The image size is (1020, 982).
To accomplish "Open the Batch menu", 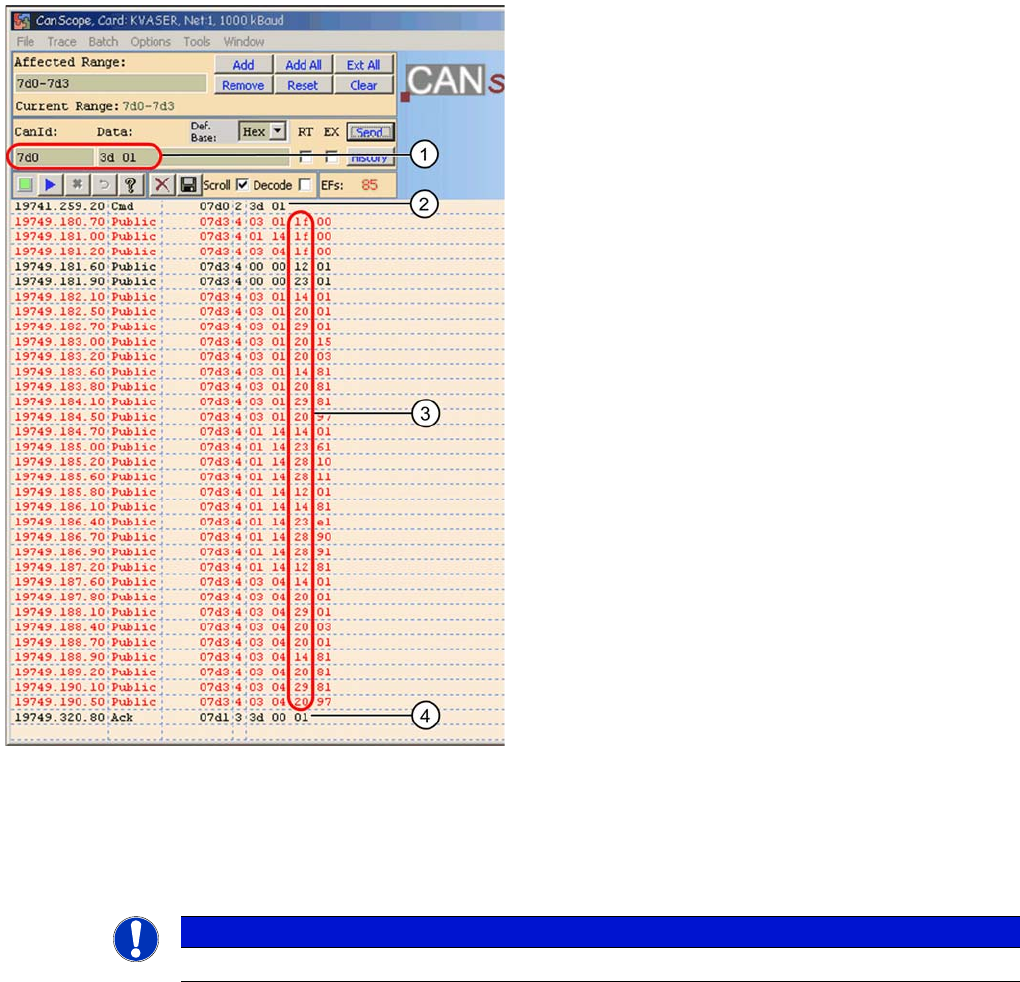I will click(x=103, y=42).
